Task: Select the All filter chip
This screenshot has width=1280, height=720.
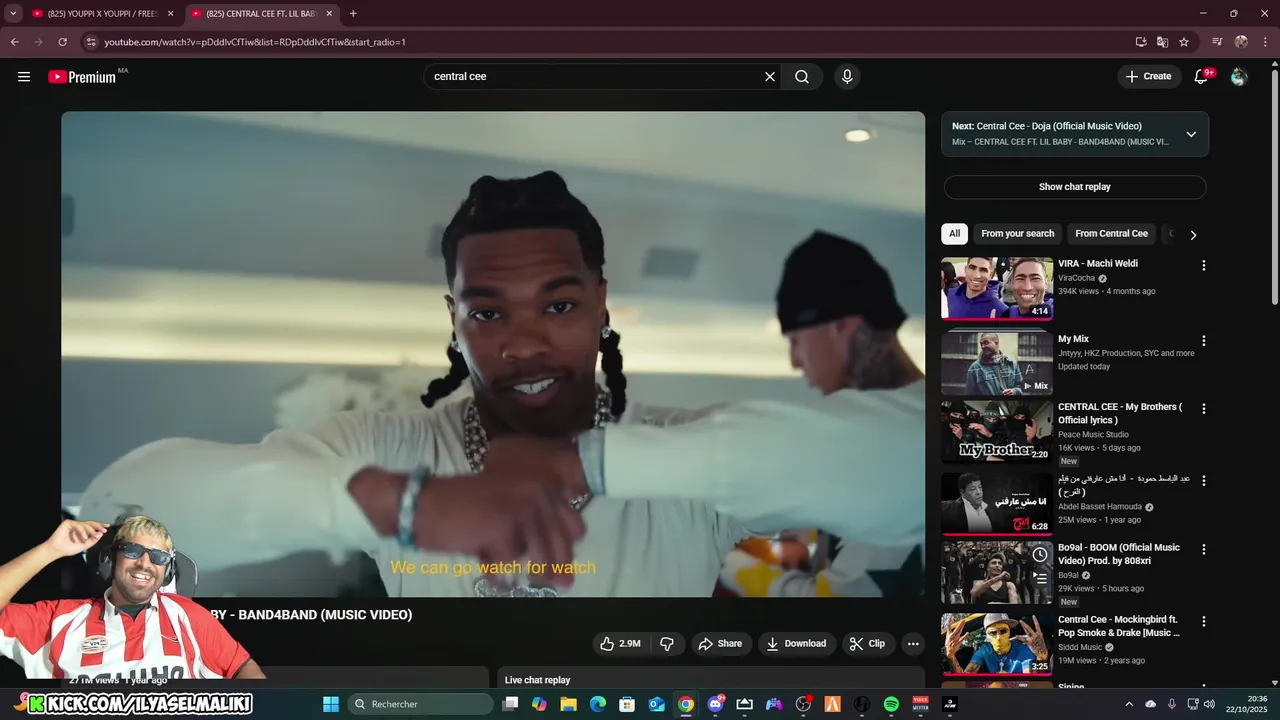Action: [954, 234]
